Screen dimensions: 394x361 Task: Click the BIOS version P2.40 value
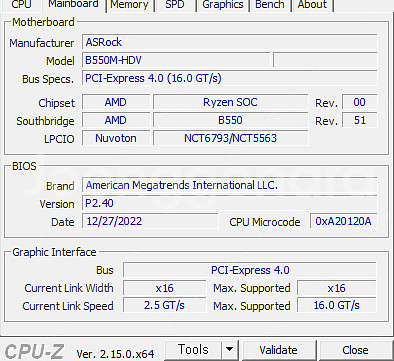[230, 203]
